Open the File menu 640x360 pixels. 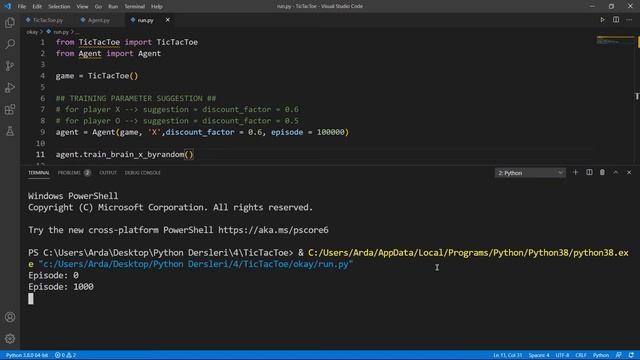(22, 7)
